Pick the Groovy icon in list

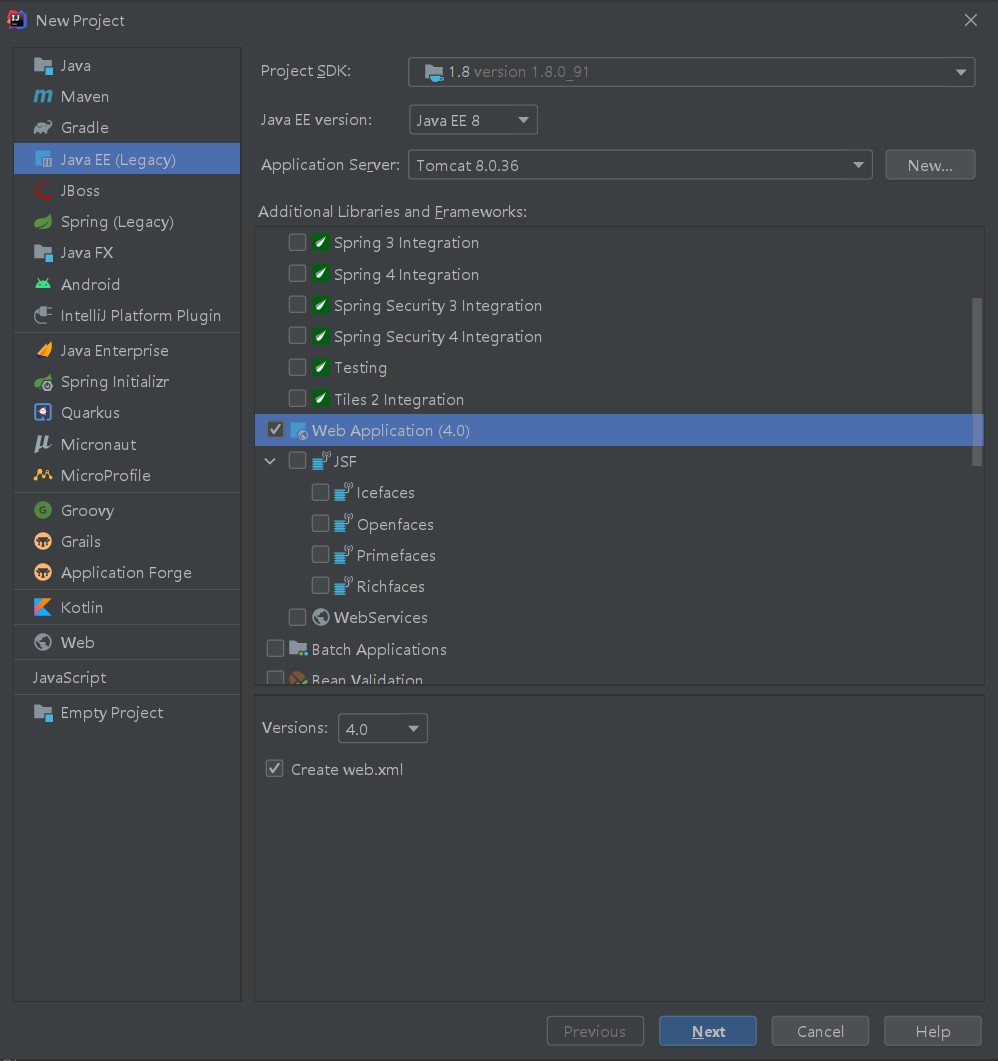[43, 510]
